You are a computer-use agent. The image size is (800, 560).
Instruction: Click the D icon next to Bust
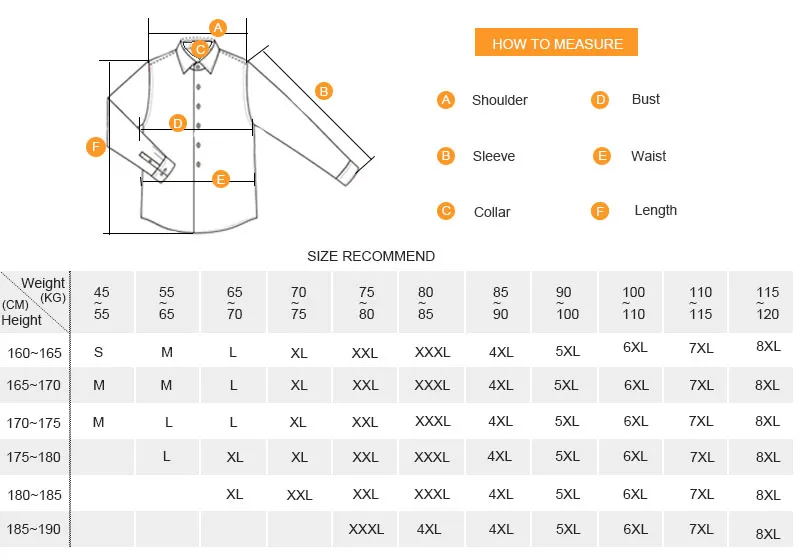click(600, 99)
